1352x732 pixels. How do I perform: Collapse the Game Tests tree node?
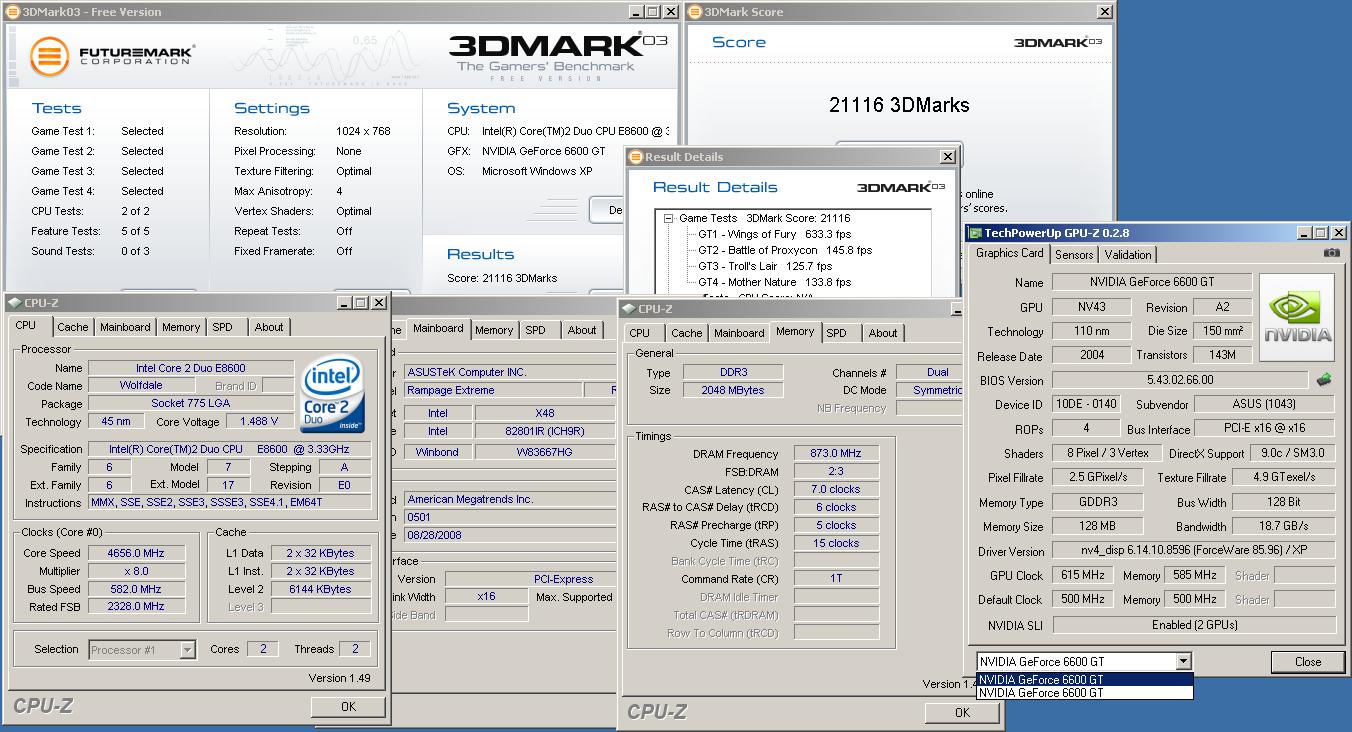668,218
